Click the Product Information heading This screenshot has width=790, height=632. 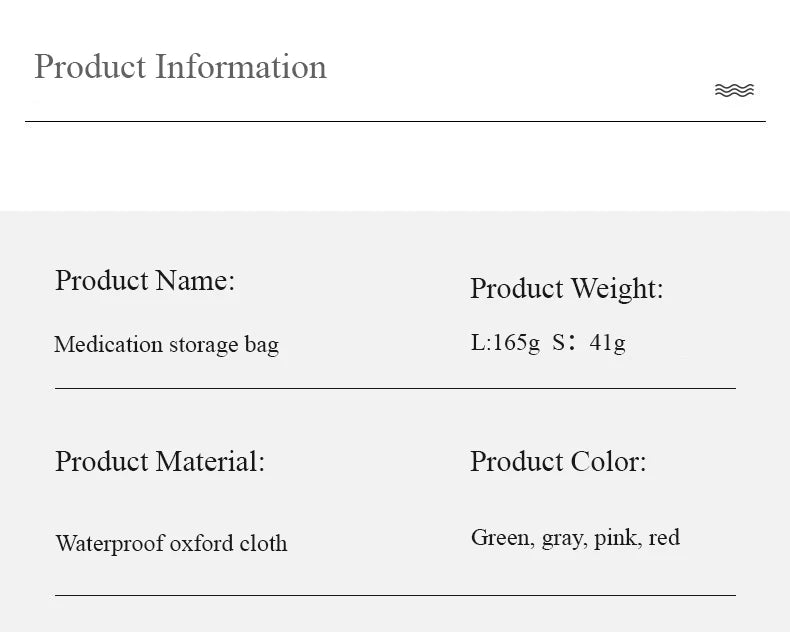(180, 67)
